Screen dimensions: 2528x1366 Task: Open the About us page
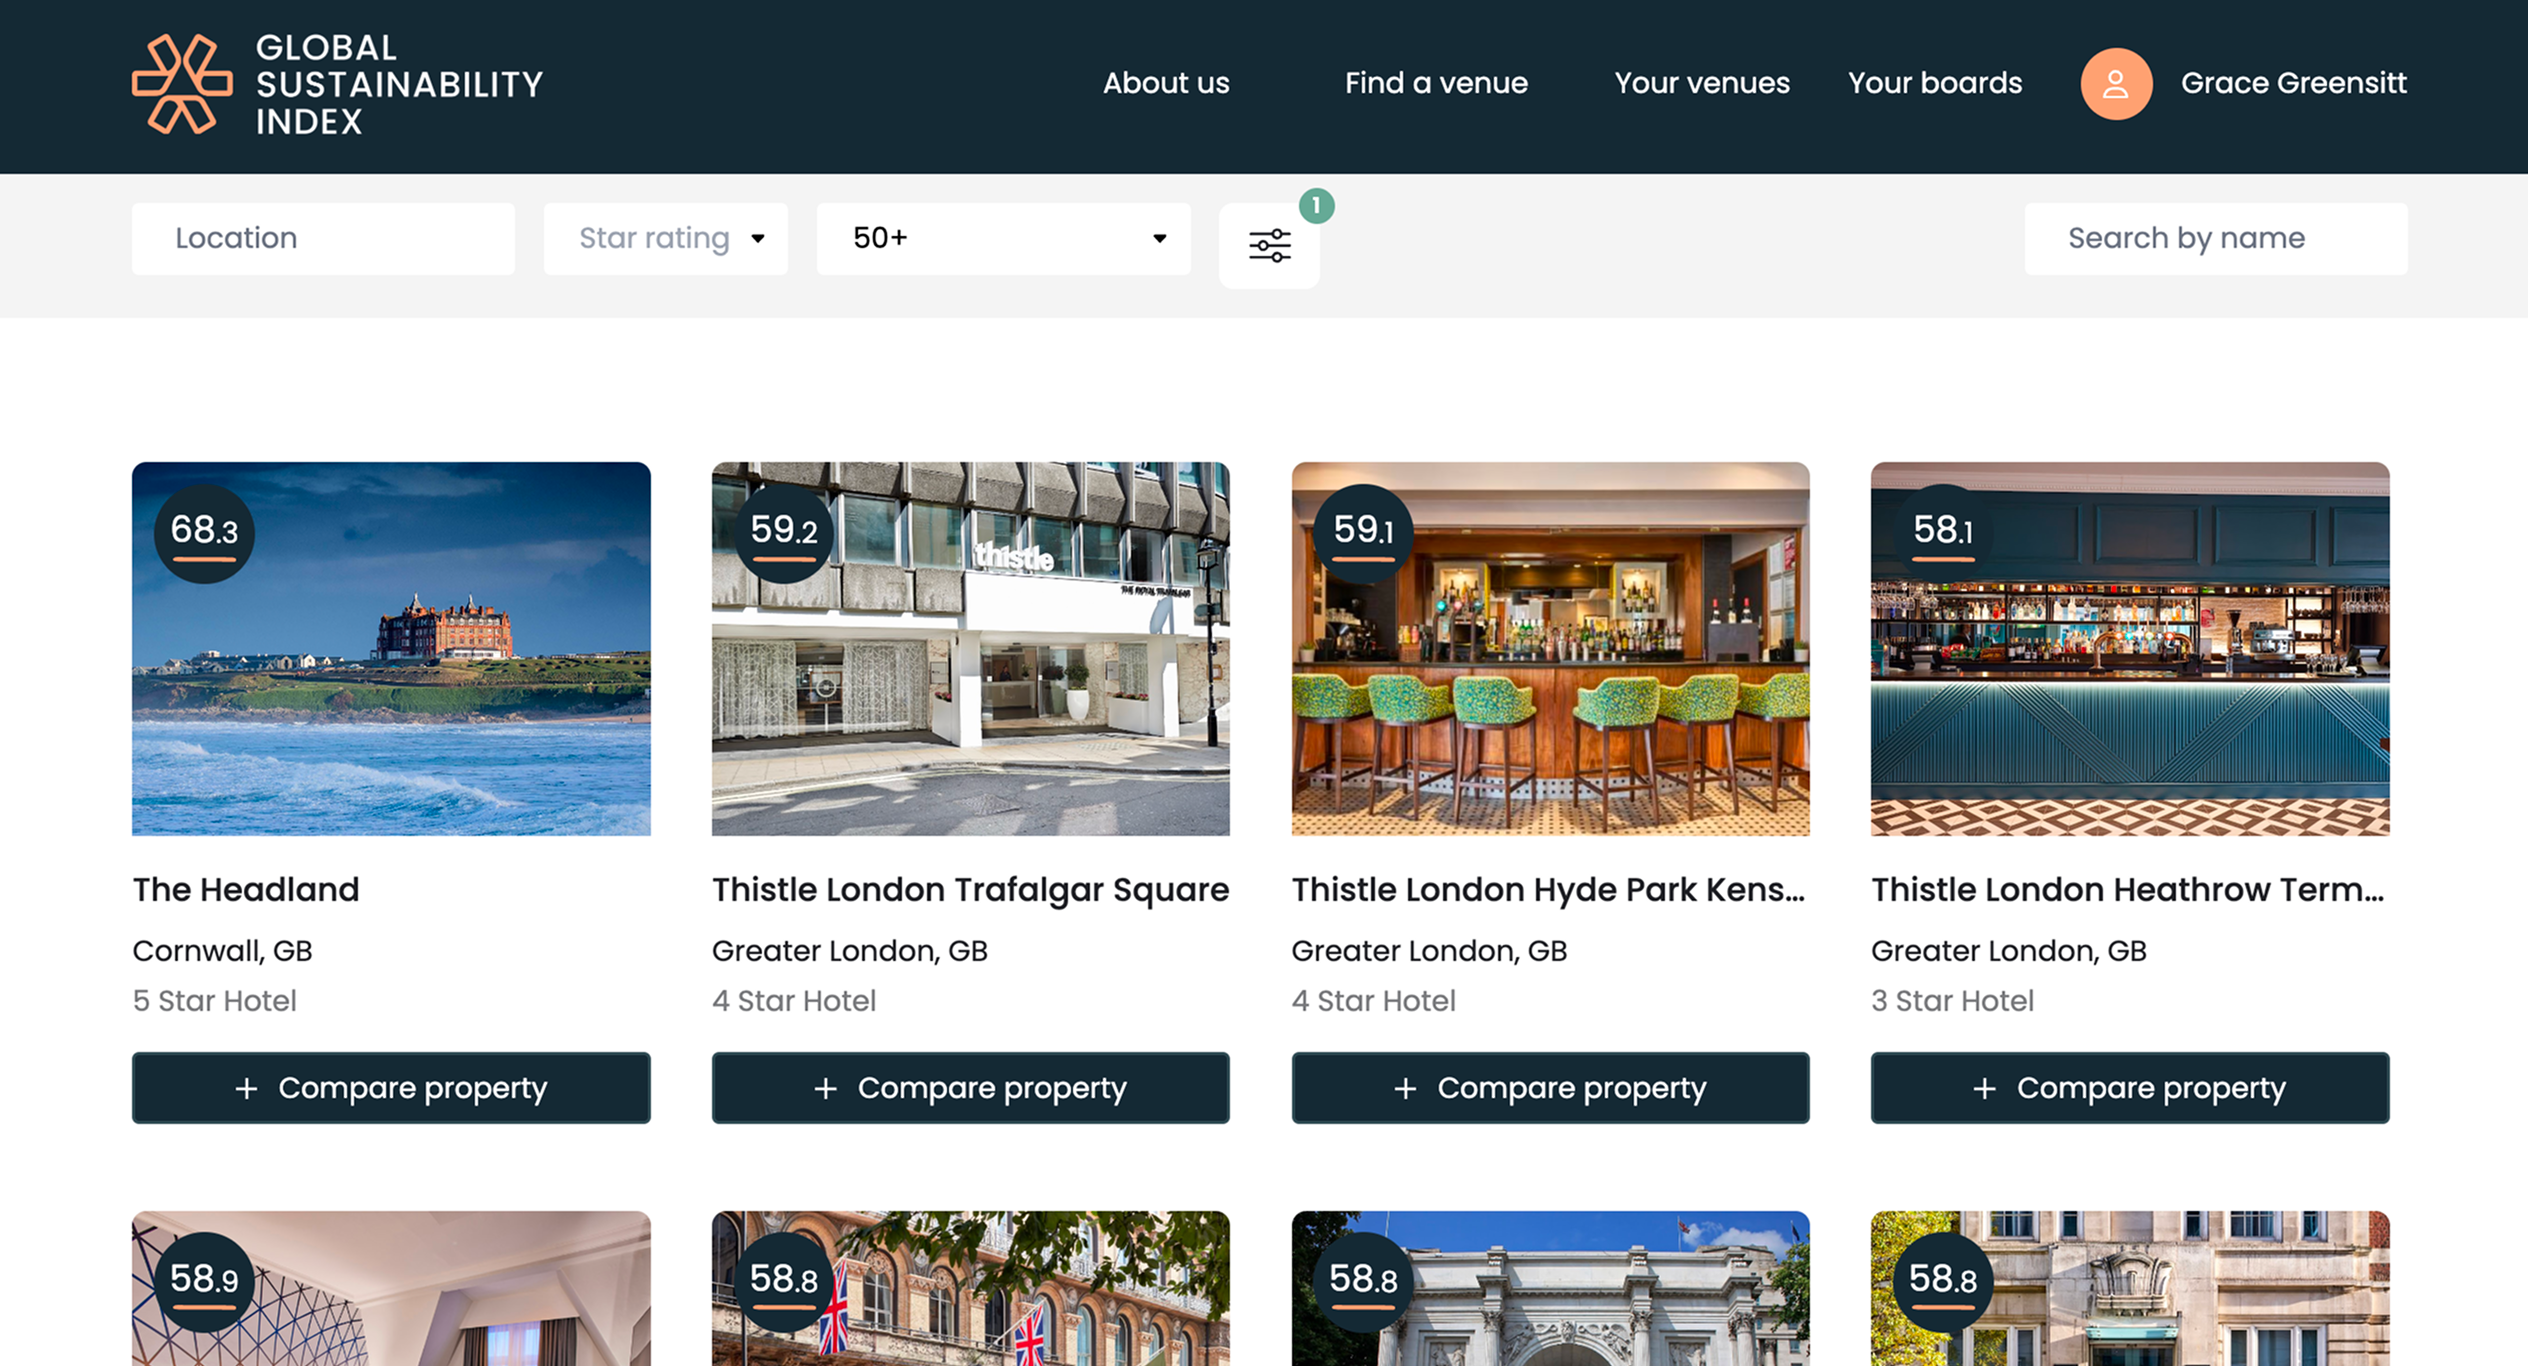click(x=1165, y=84)
